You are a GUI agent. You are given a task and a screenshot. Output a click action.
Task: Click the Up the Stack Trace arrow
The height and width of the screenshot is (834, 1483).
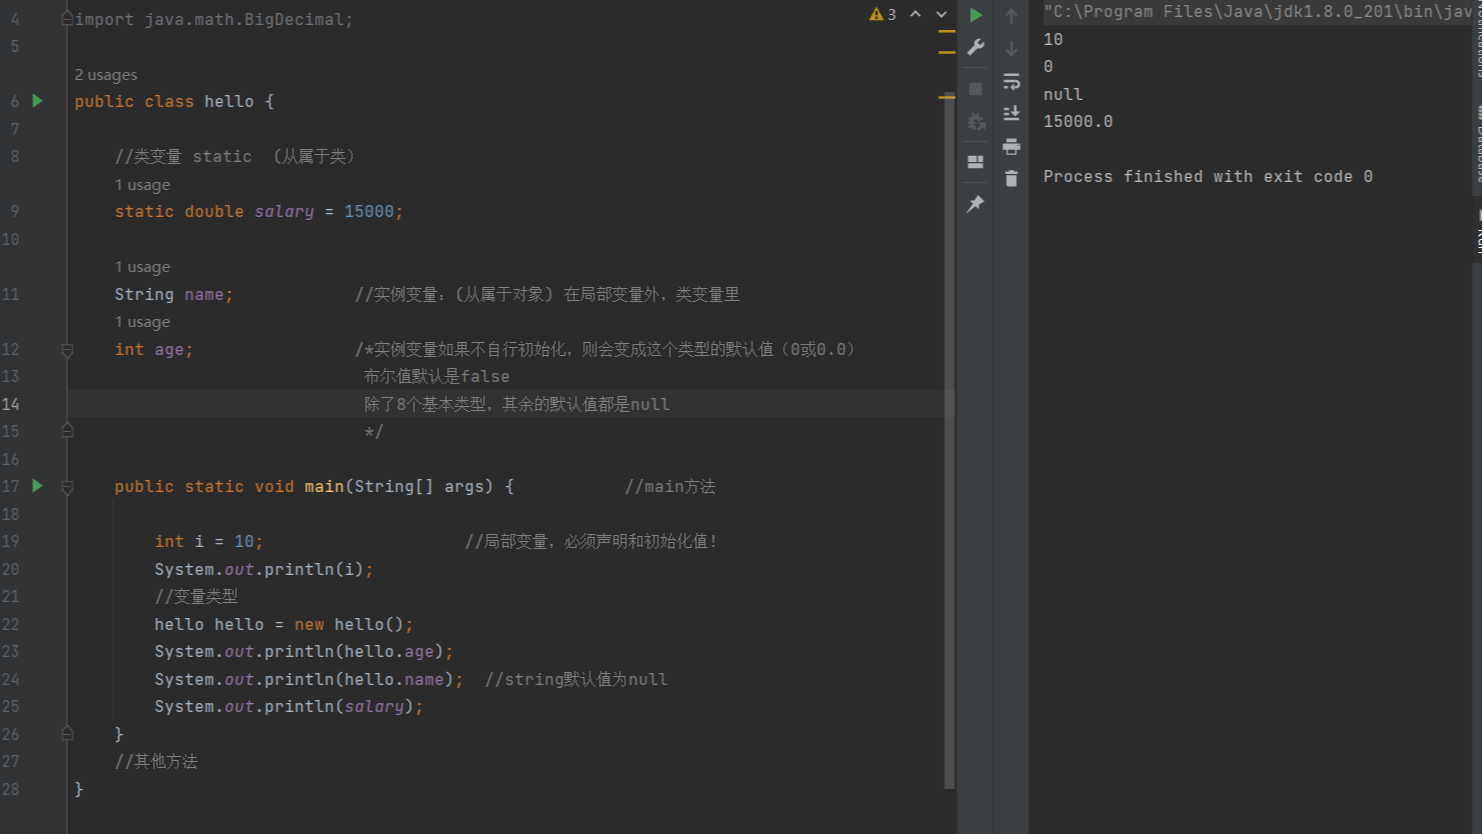point(1011,15)
